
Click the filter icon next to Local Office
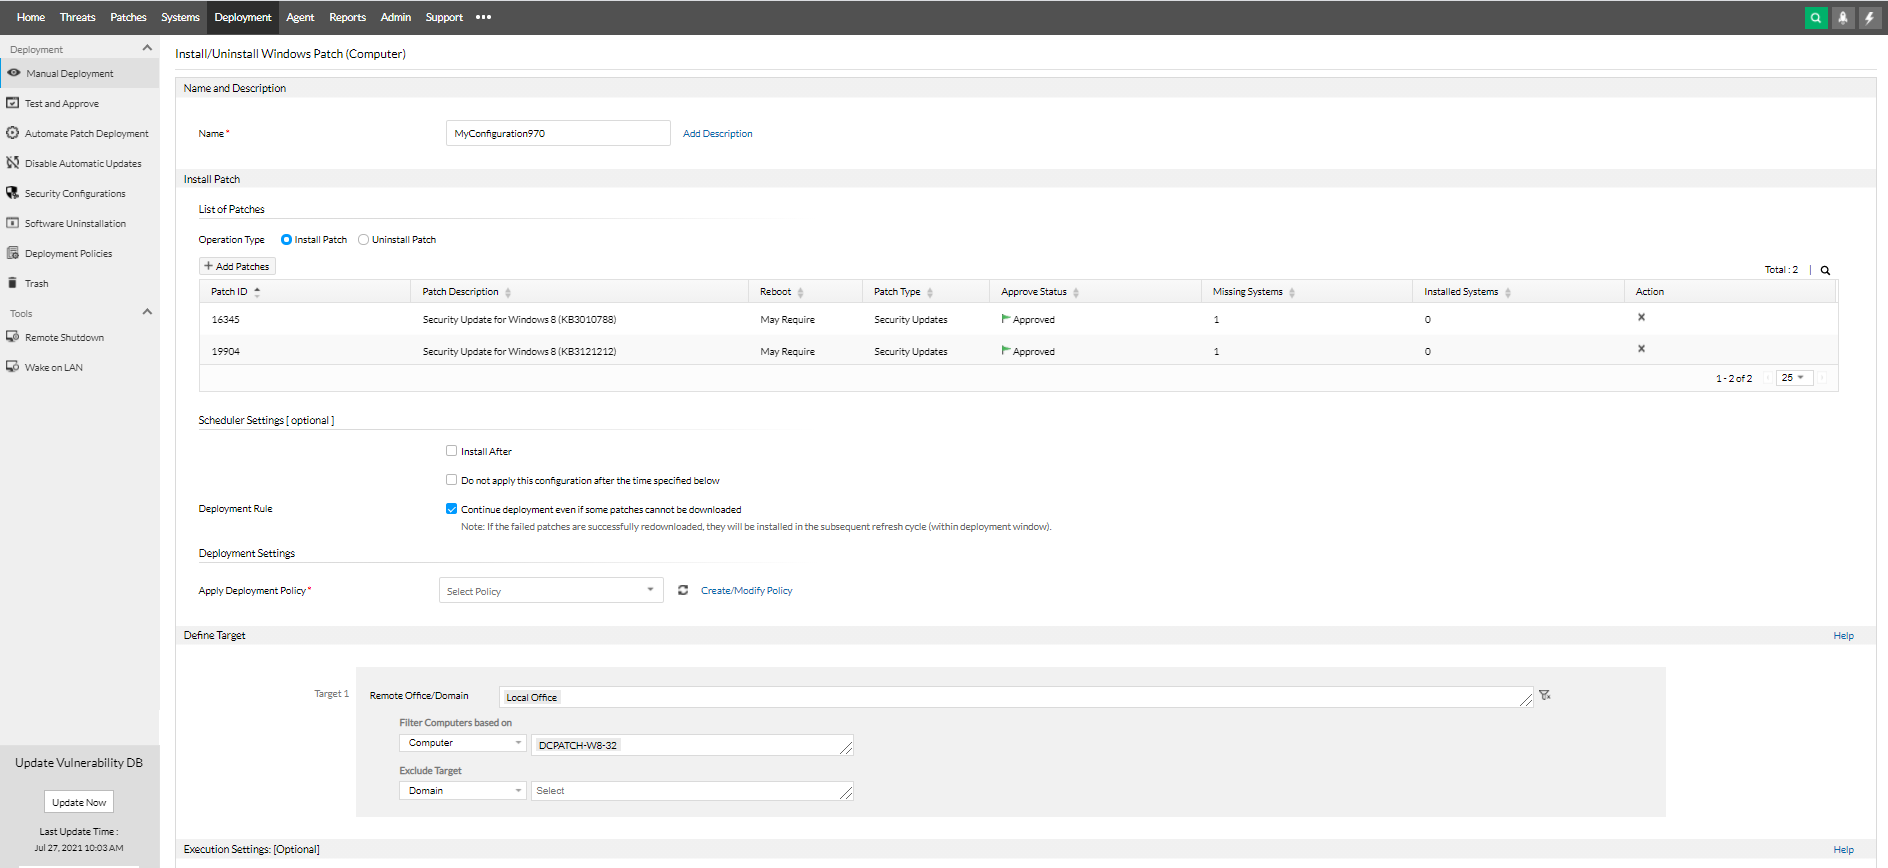coord(1545,695)
